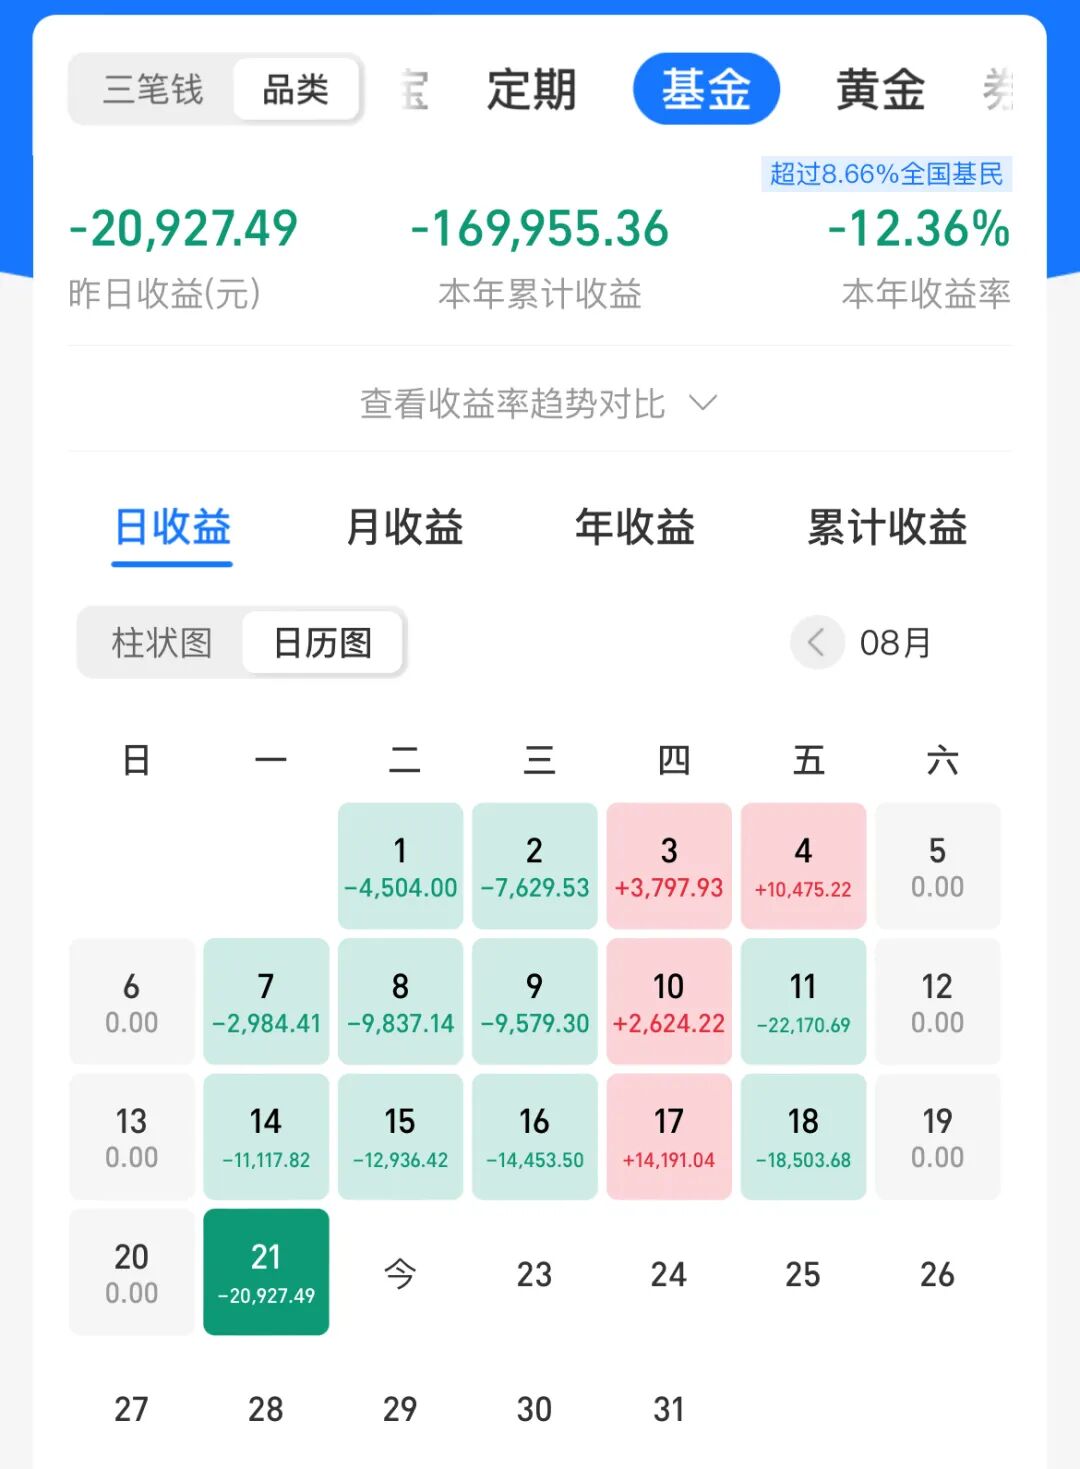Select day 4 with +10,475.22

pos(803,866)
